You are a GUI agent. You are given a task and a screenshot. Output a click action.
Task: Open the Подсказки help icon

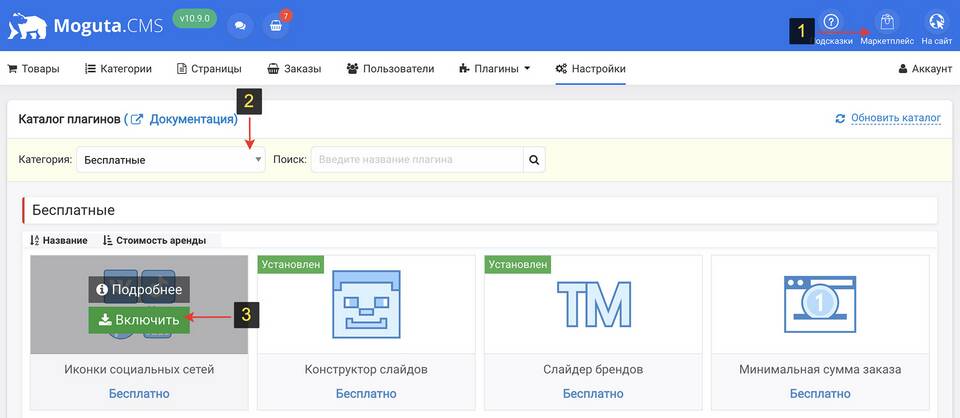[x=831, y=22]
